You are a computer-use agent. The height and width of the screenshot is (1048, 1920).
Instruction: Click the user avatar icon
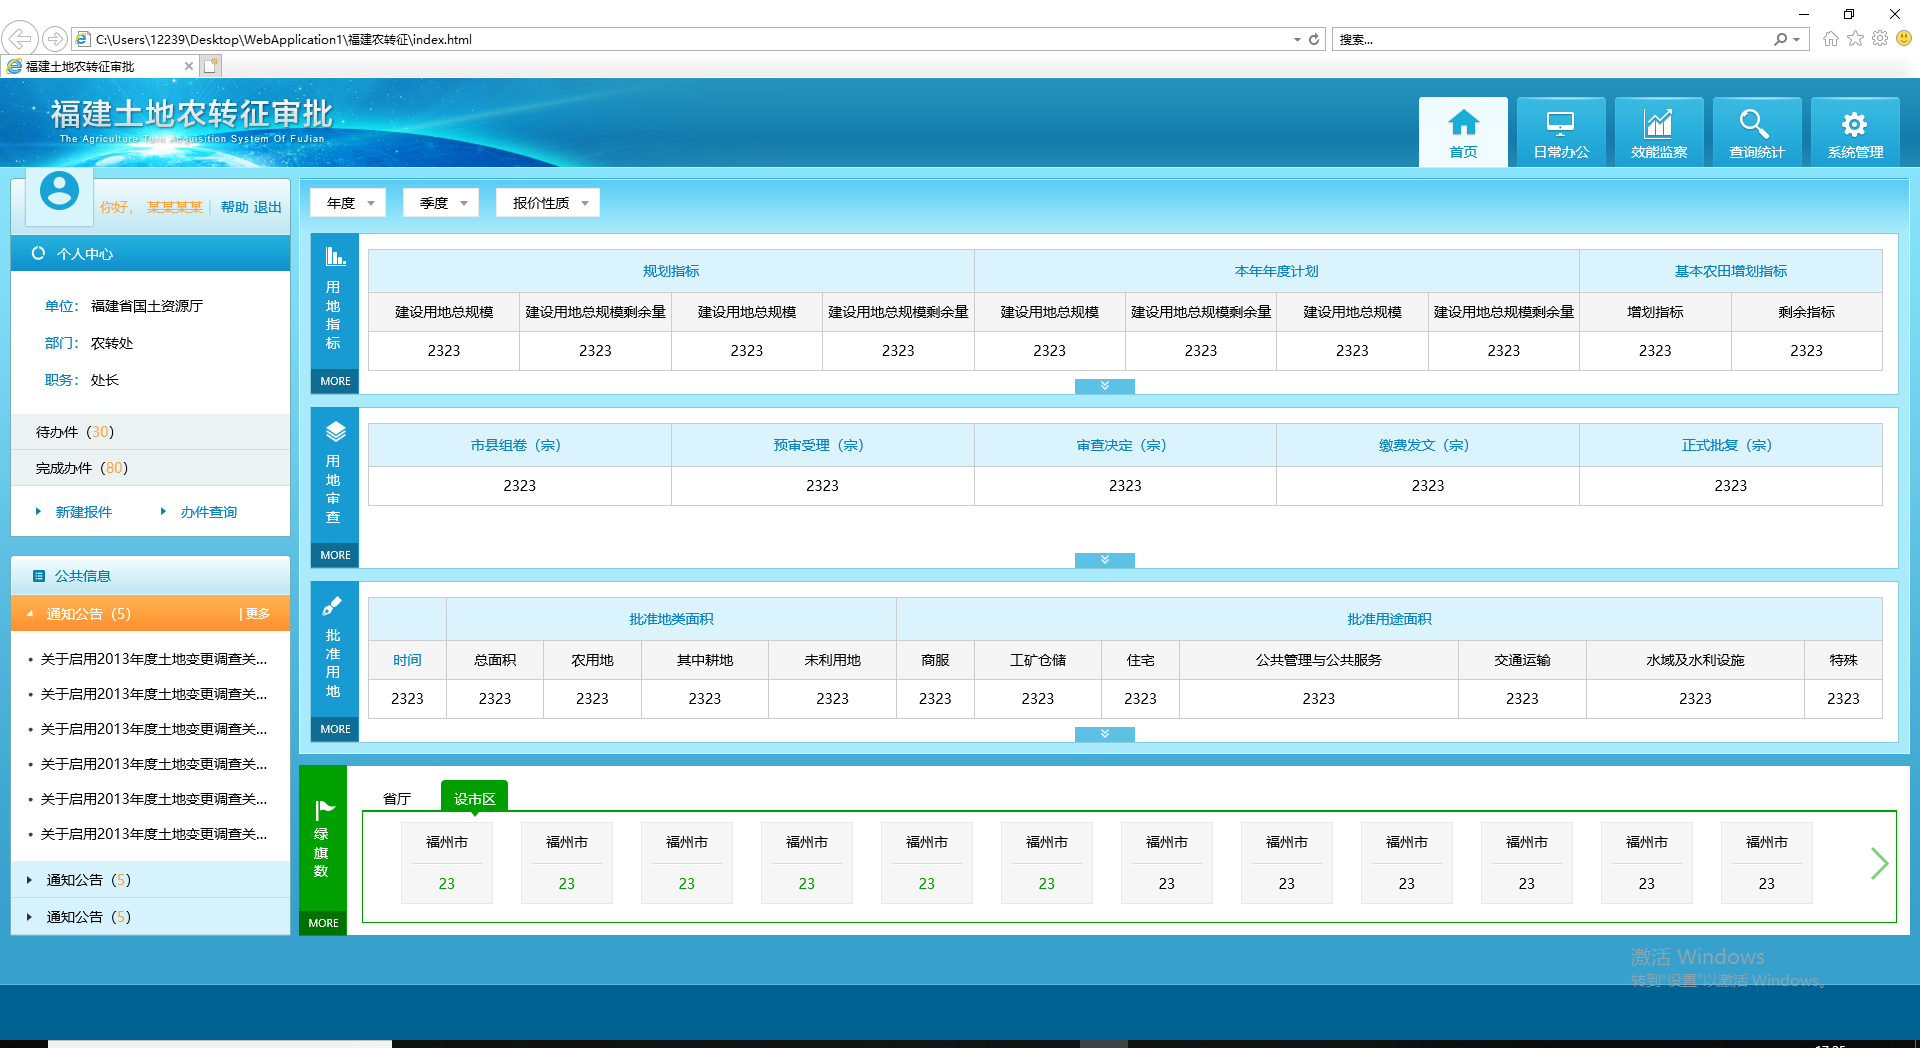tap(59, 191)
